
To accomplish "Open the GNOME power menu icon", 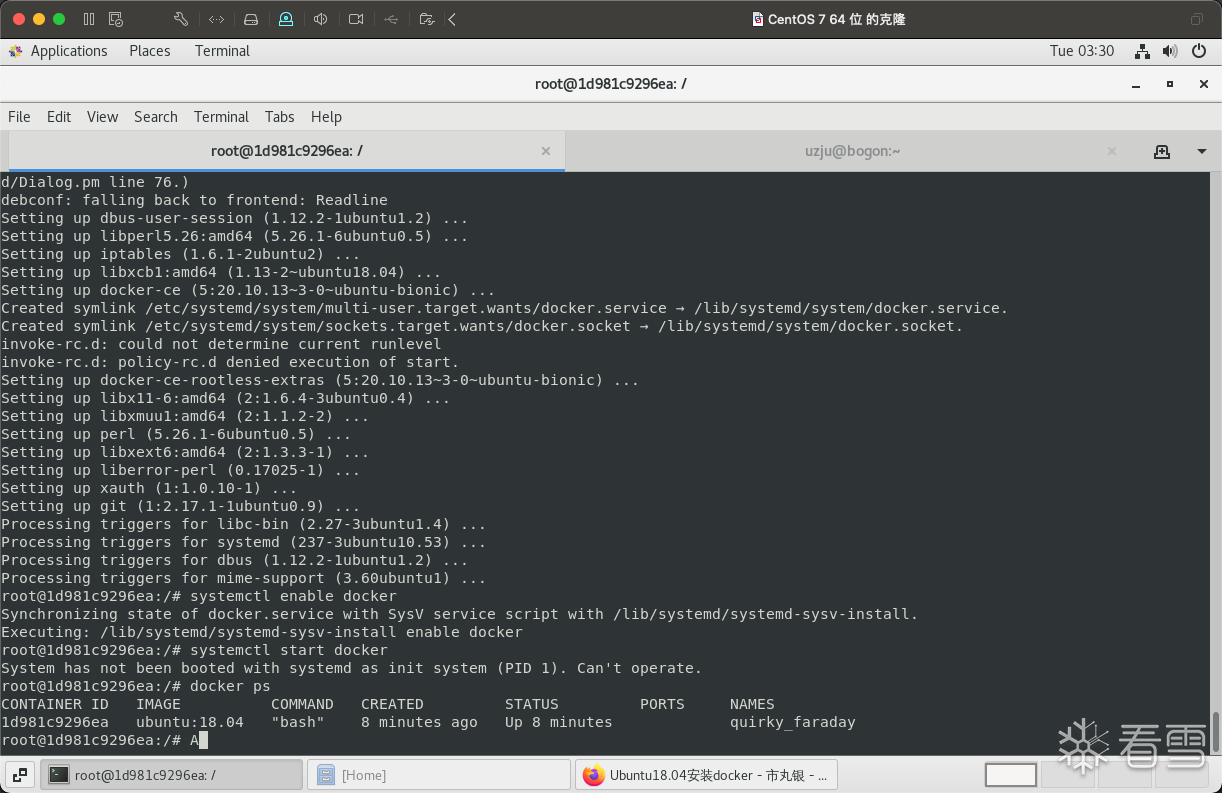I will (1198, 51).
